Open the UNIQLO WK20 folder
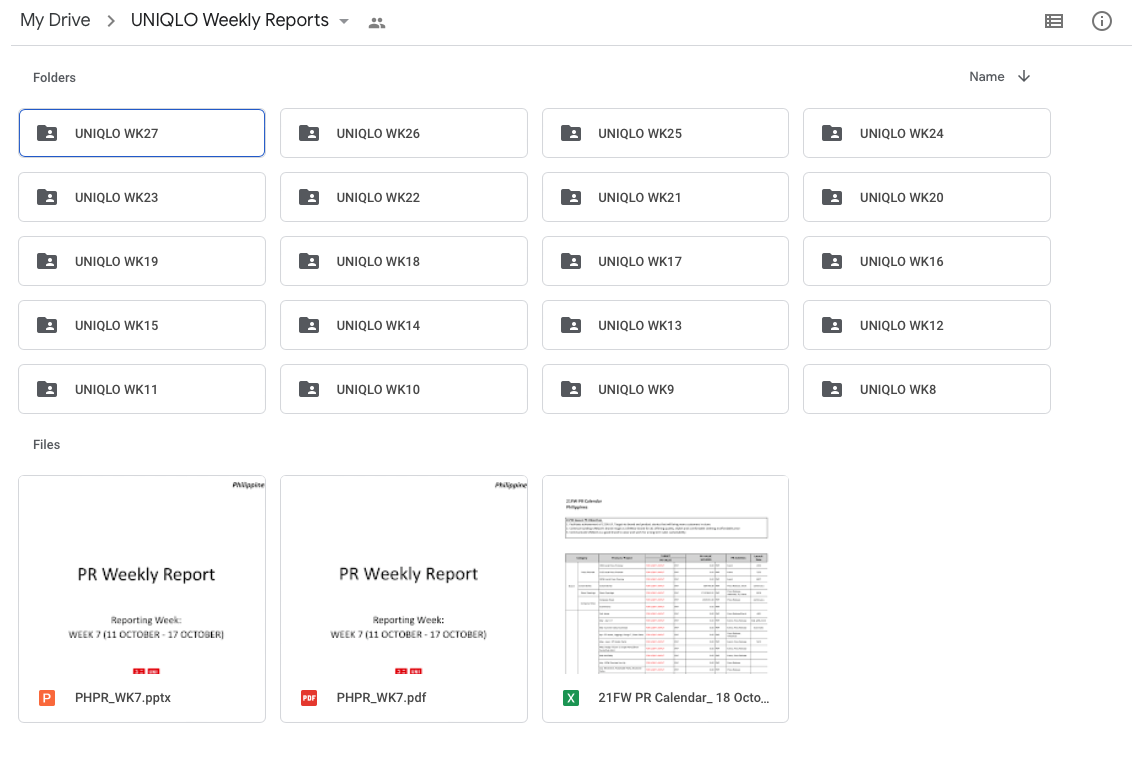 point(926,197)
